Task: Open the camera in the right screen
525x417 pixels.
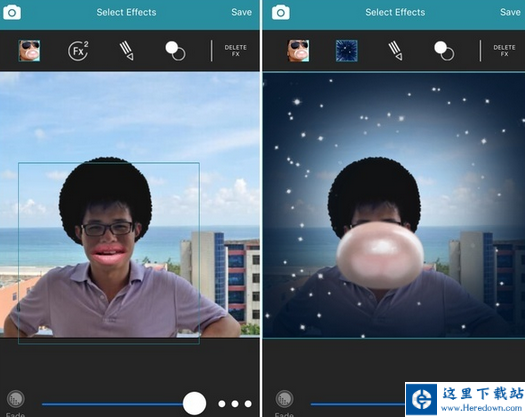Action: (x=281, y=13)
